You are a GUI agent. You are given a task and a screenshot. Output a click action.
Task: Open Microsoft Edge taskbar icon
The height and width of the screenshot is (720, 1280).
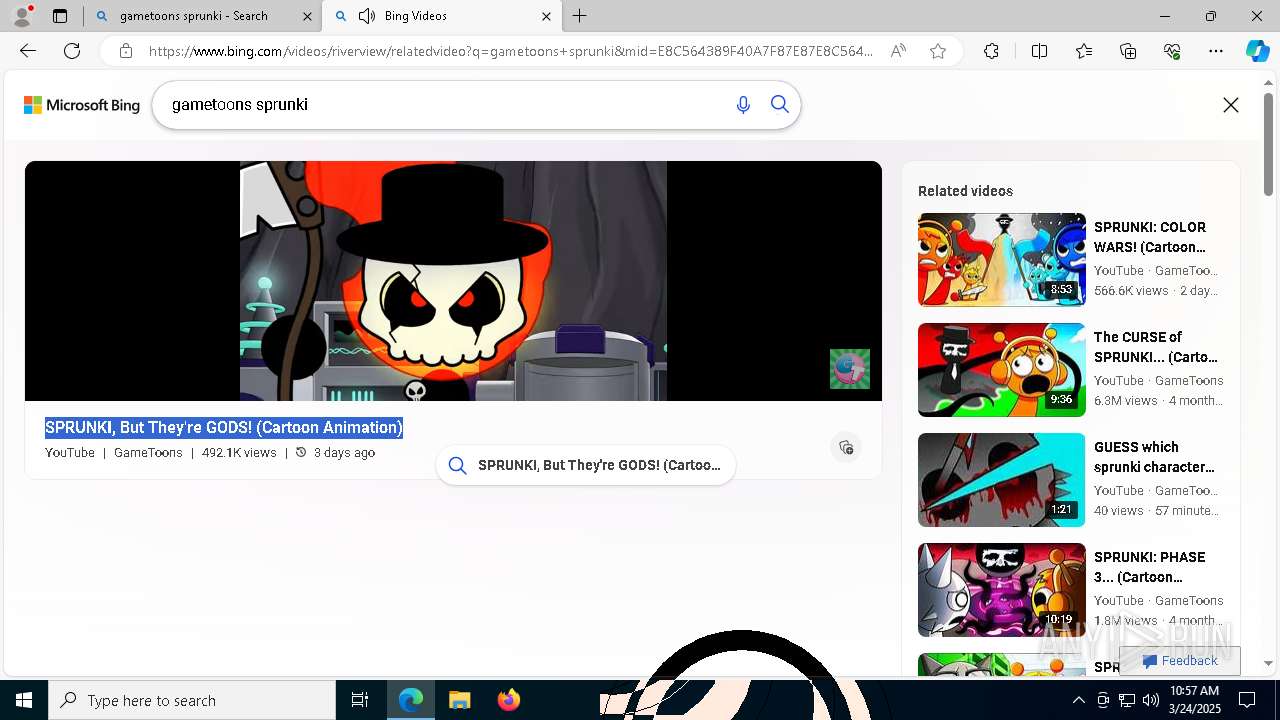click(411, 700)
